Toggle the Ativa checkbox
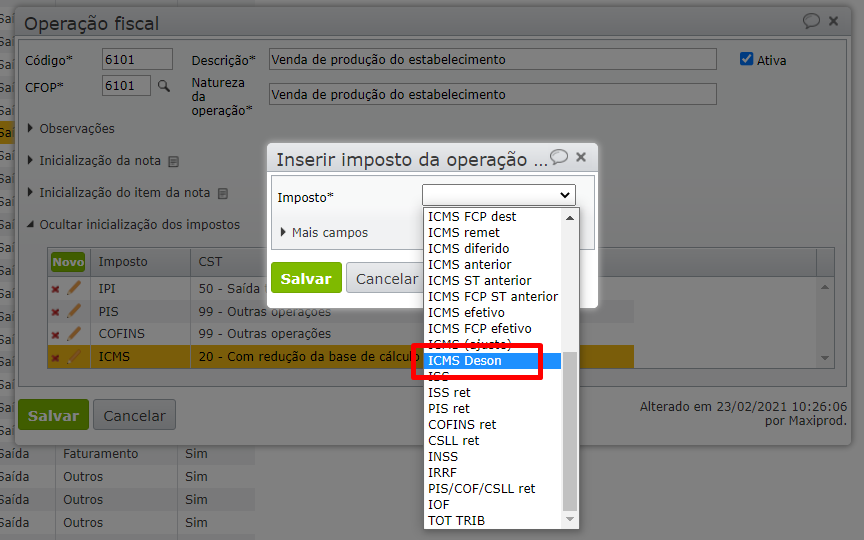 (x=746, y=59)
